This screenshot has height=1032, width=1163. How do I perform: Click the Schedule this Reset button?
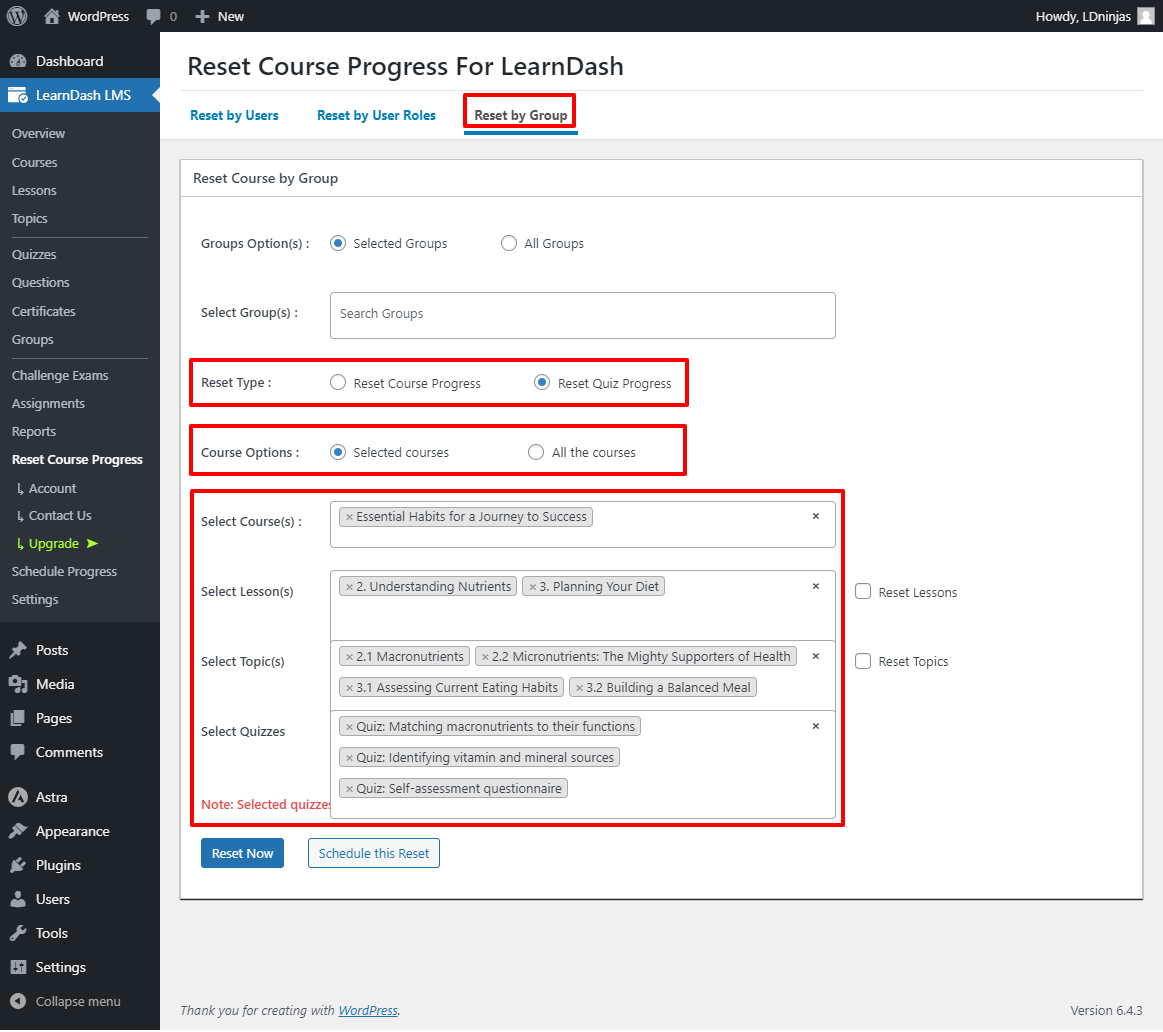[x=374, y=854]
